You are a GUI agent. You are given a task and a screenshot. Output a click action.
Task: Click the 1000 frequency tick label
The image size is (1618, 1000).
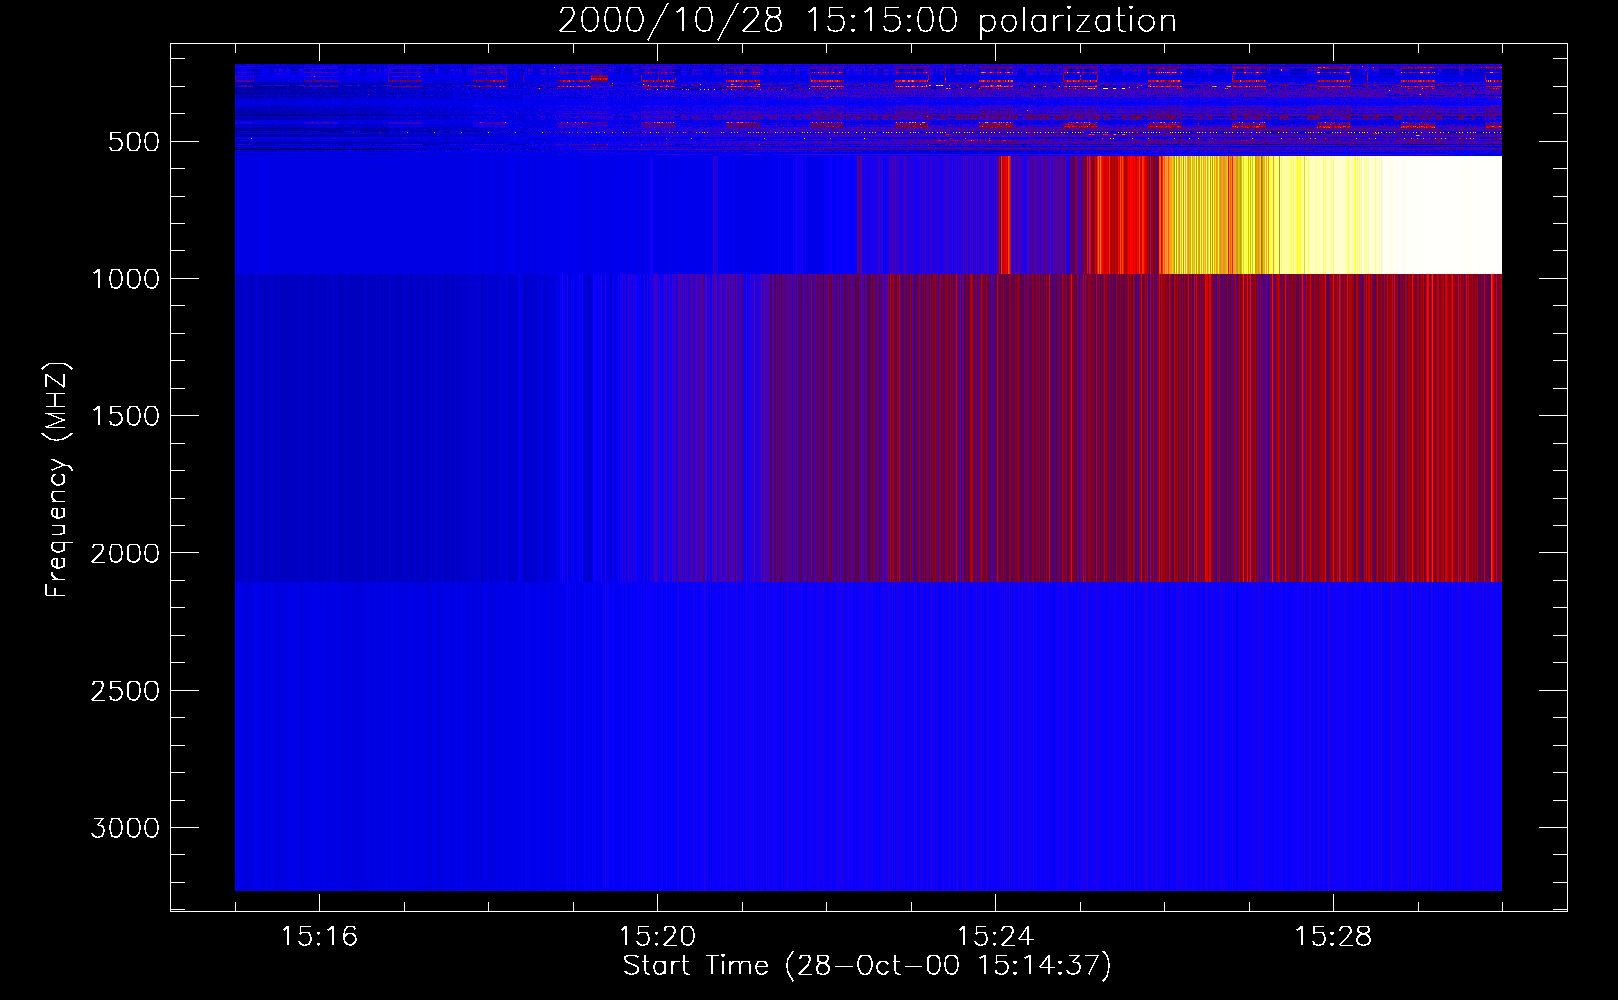[x=125, y=279]
